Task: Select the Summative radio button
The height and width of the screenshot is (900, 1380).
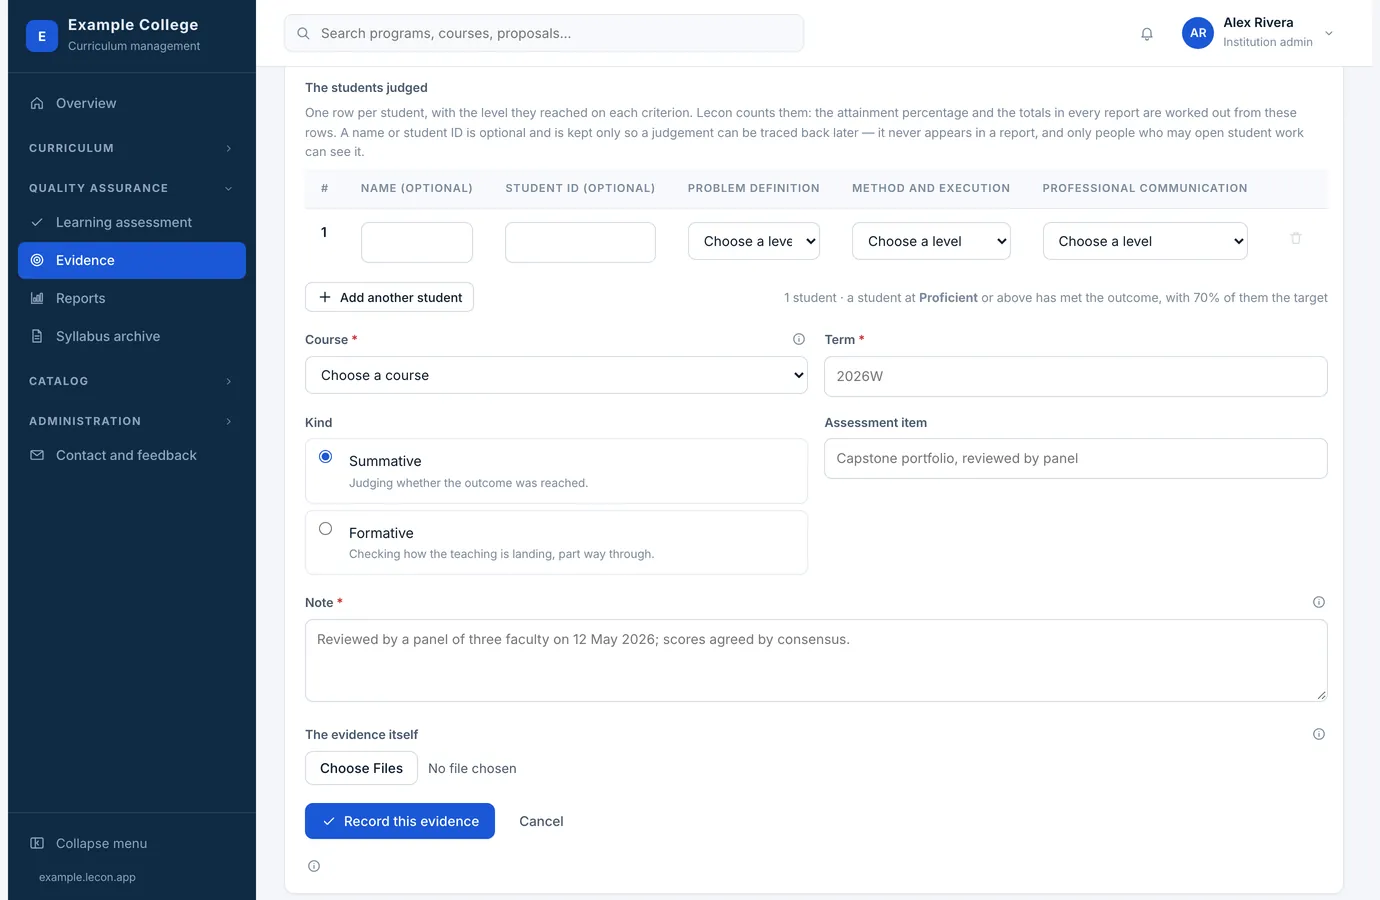Action: 326,457
